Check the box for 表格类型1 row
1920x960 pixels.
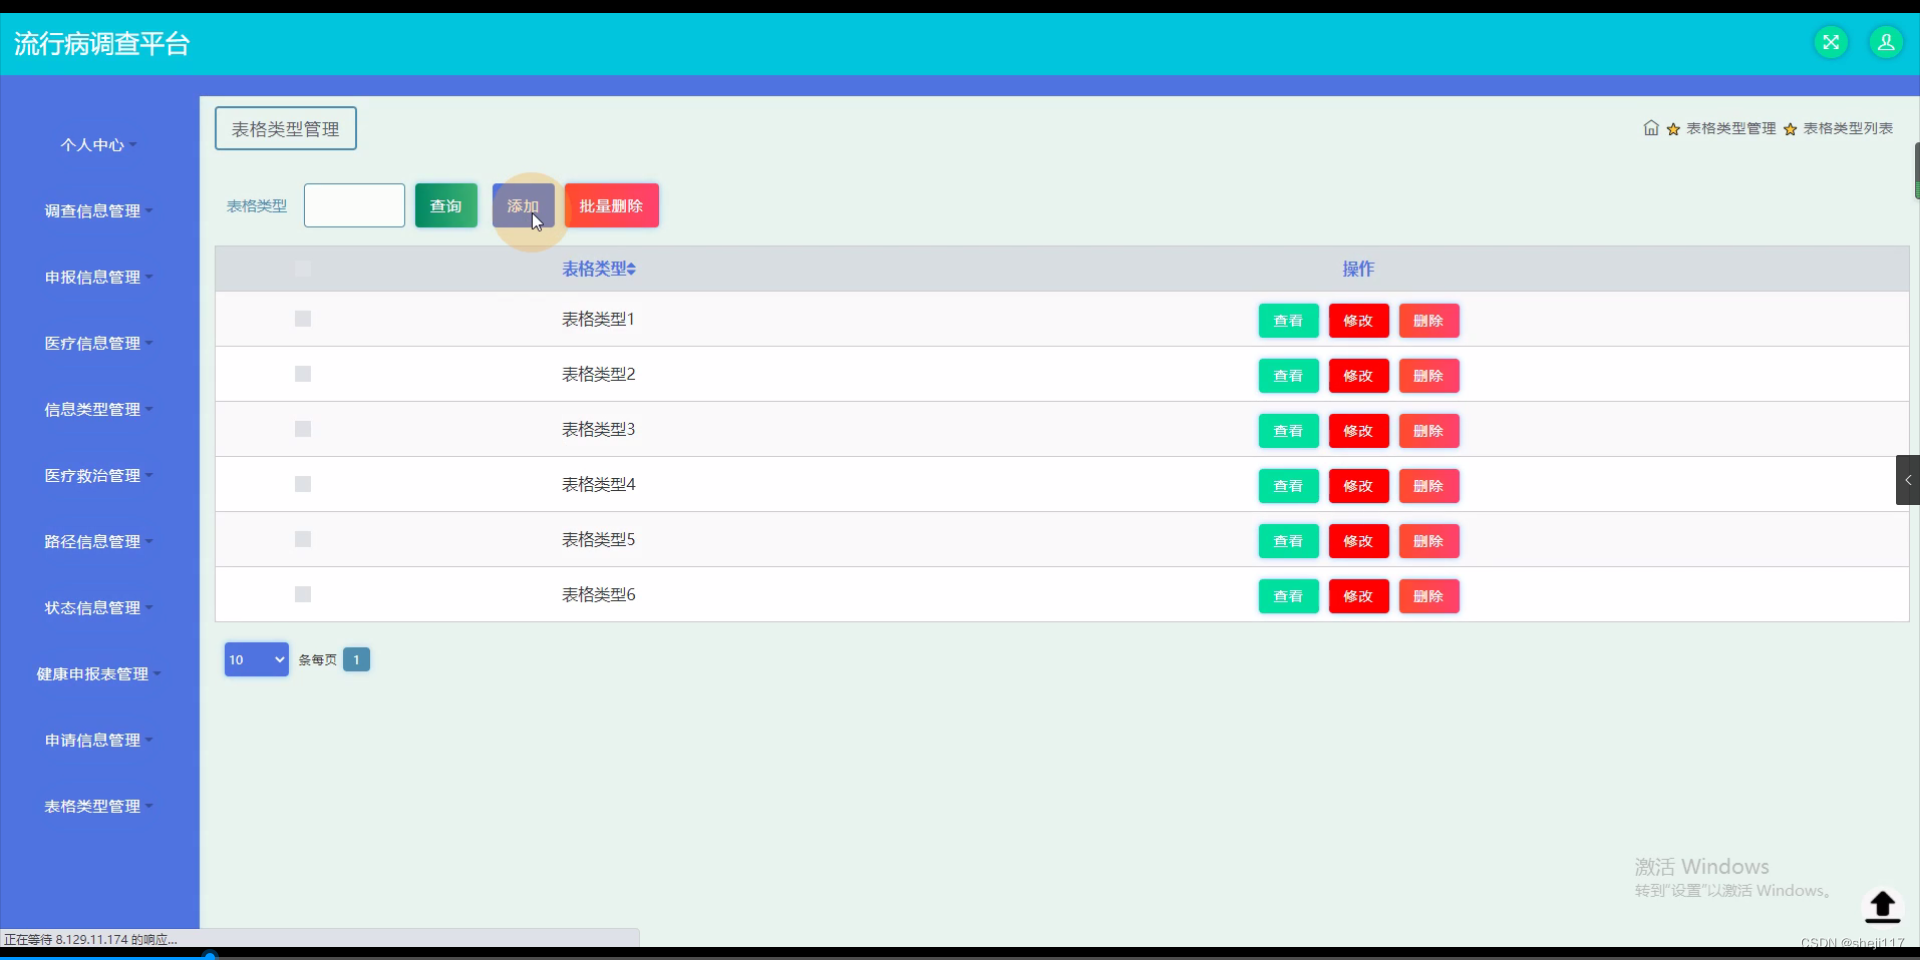pyautogui.click(x=303, y=319)
